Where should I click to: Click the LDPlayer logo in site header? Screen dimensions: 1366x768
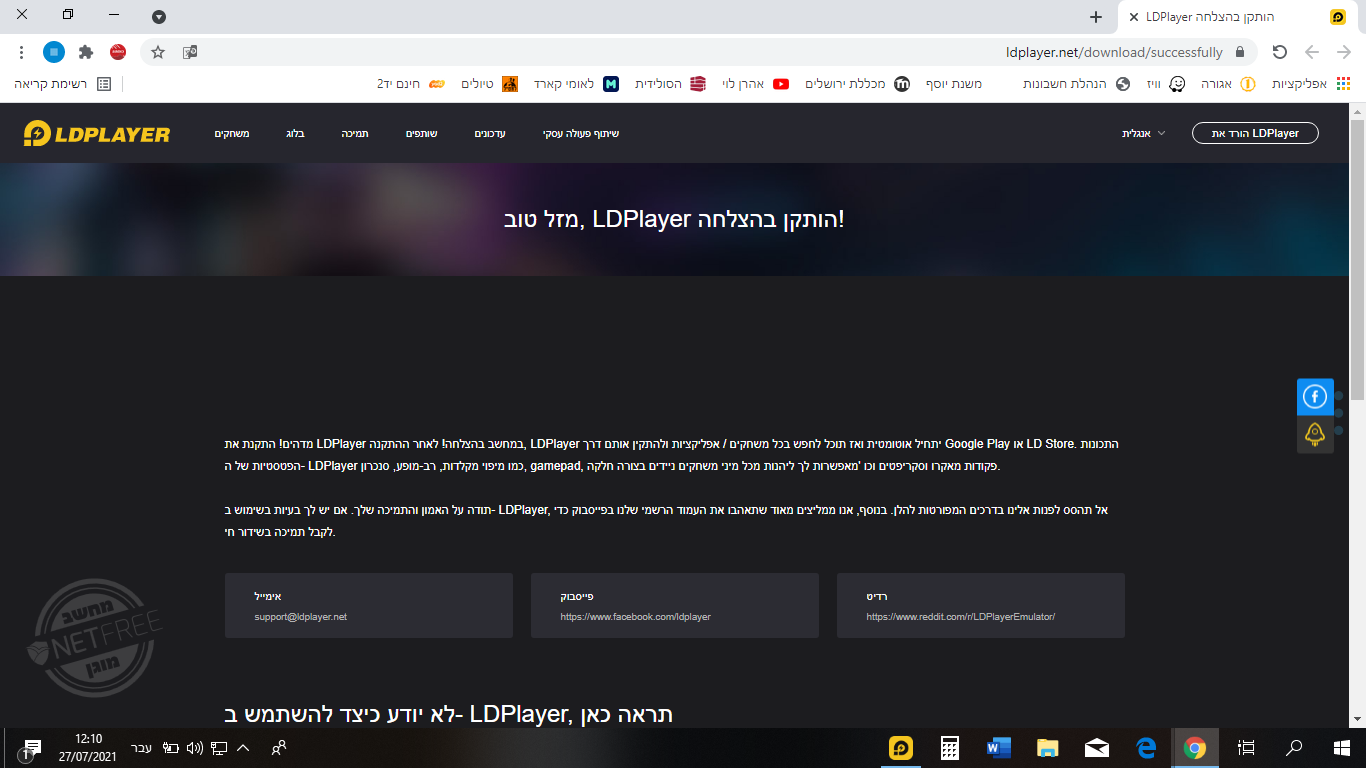point(97,134)
